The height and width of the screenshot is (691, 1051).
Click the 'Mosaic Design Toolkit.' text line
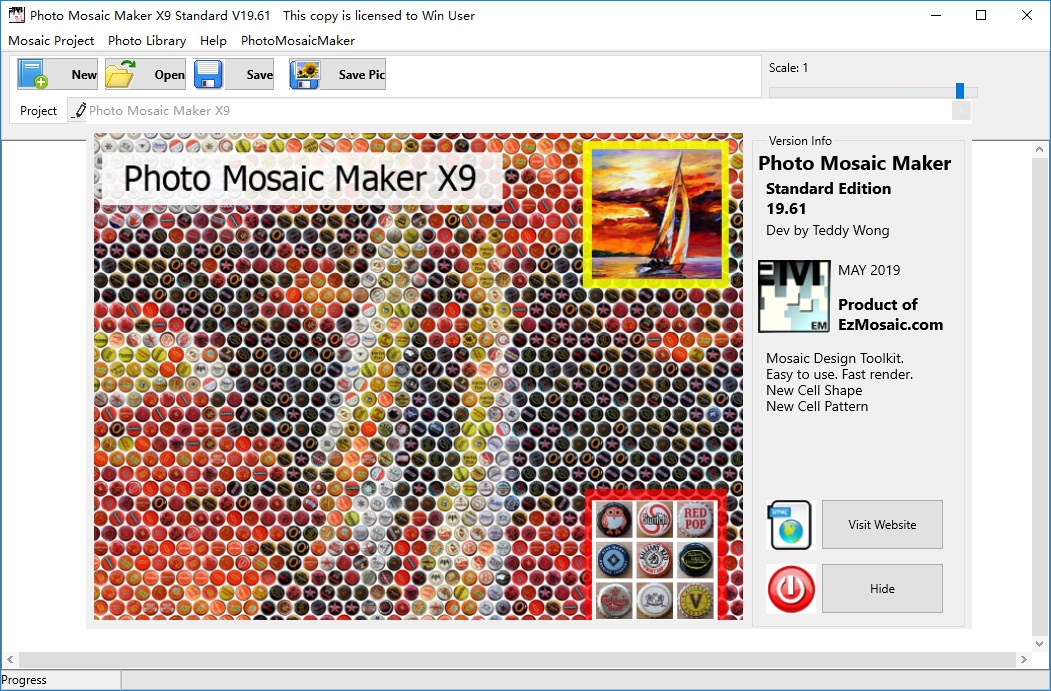pyautogui.click(x=835, y=358)
